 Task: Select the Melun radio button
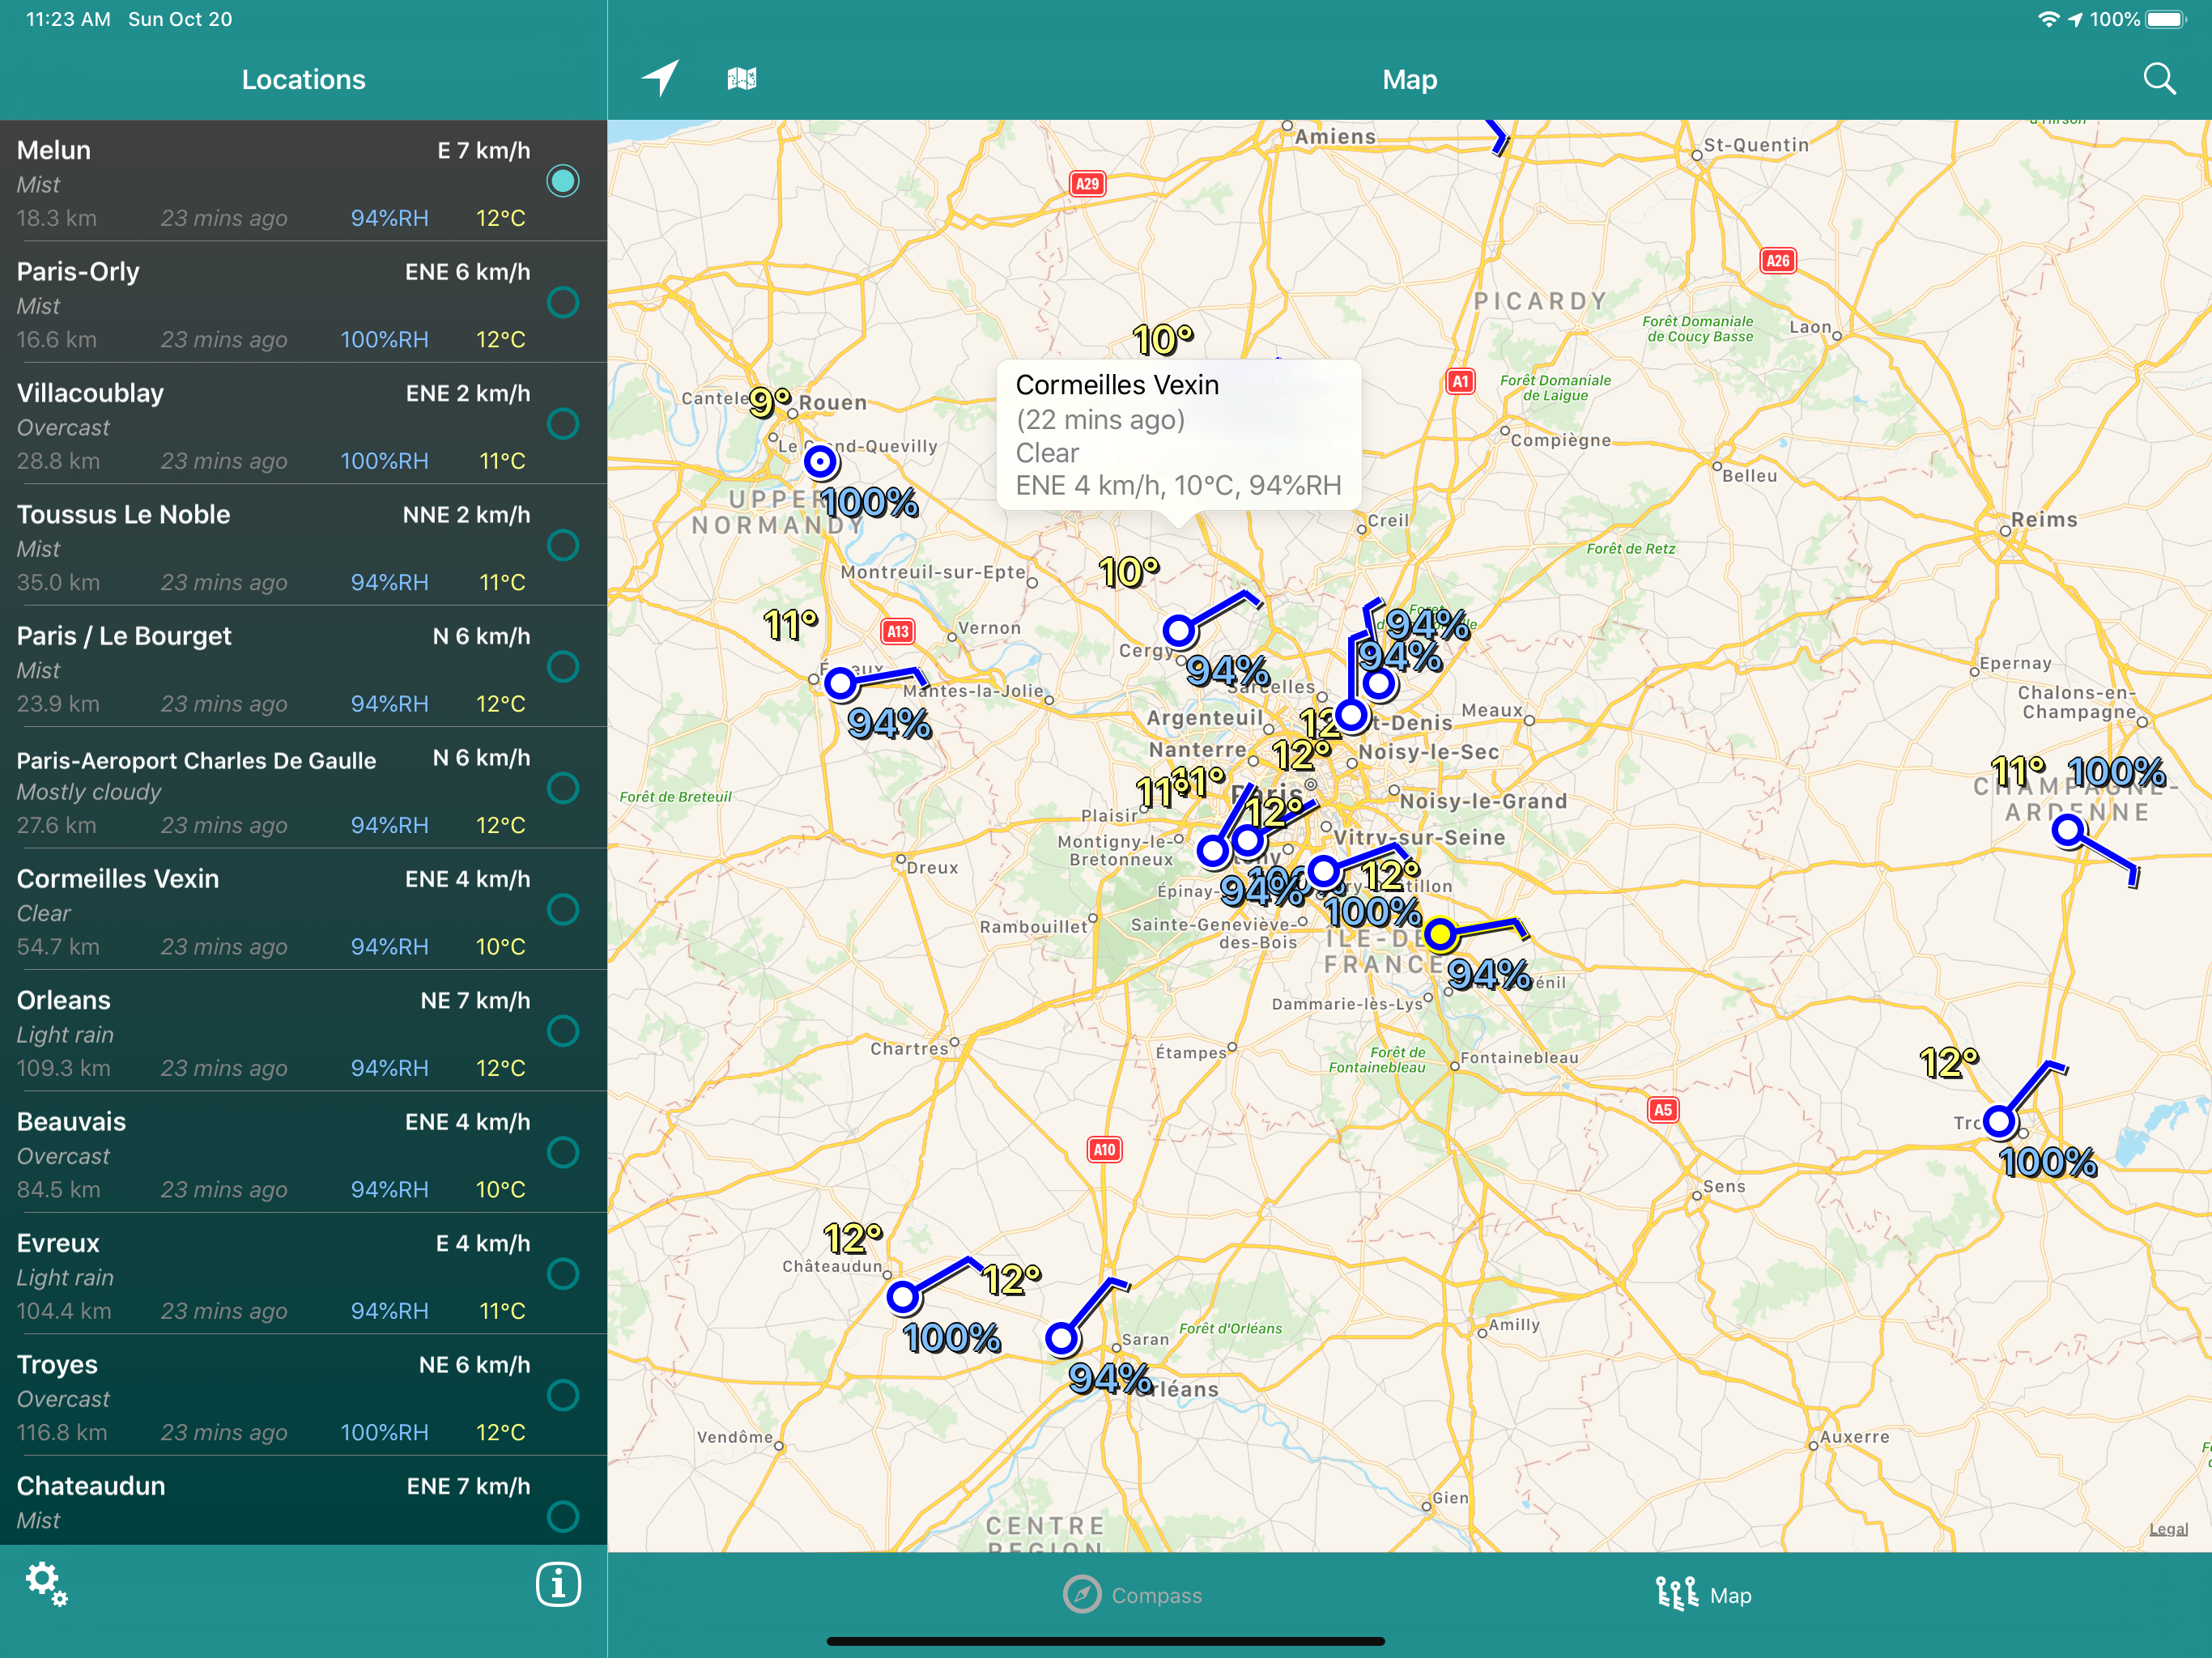click(563, 181)
